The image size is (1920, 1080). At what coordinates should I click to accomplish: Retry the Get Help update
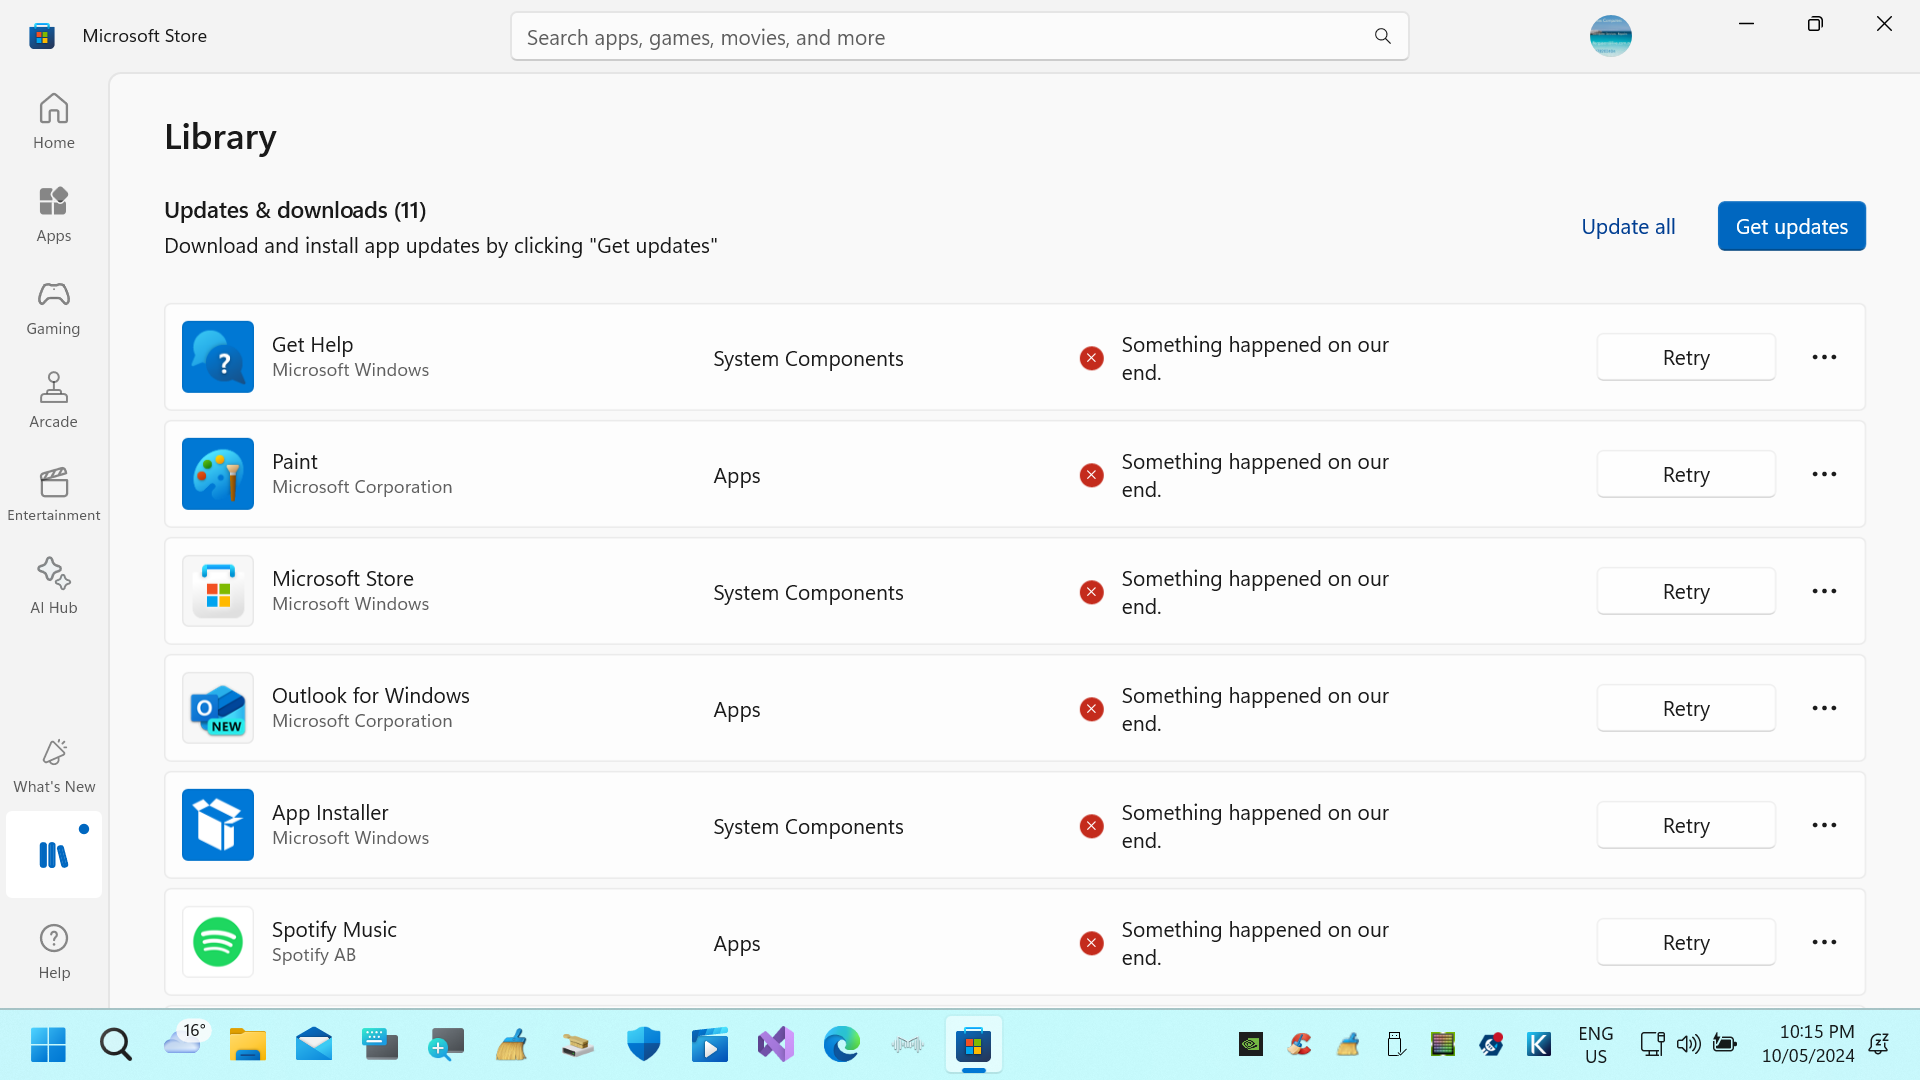1686,357
